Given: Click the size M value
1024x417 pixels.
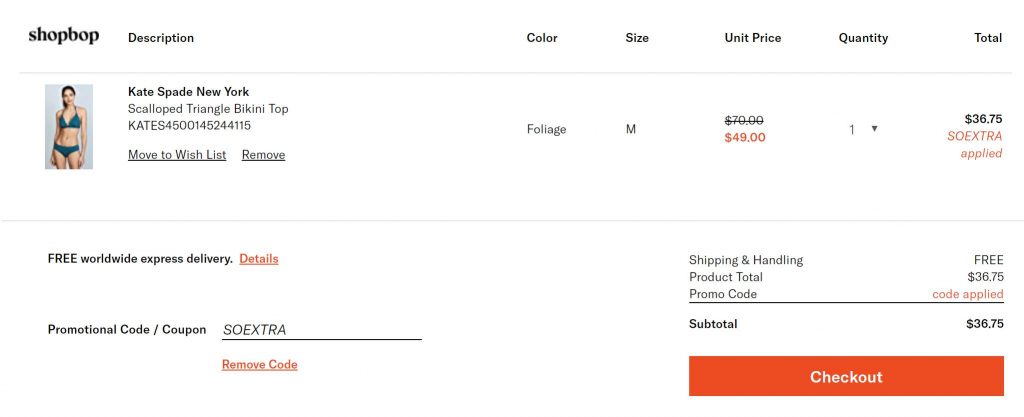Looking at the screenshot, I should click(631, 129).
